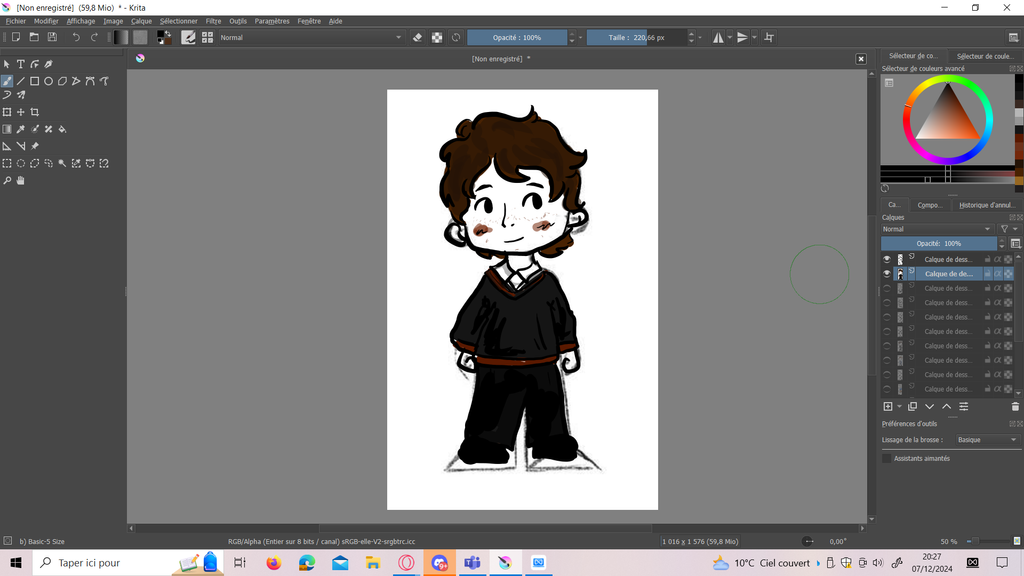This screenshot has width=1024, height=576.
Task: Hide the selected highlighted layer
Action: tap(886, 274)
